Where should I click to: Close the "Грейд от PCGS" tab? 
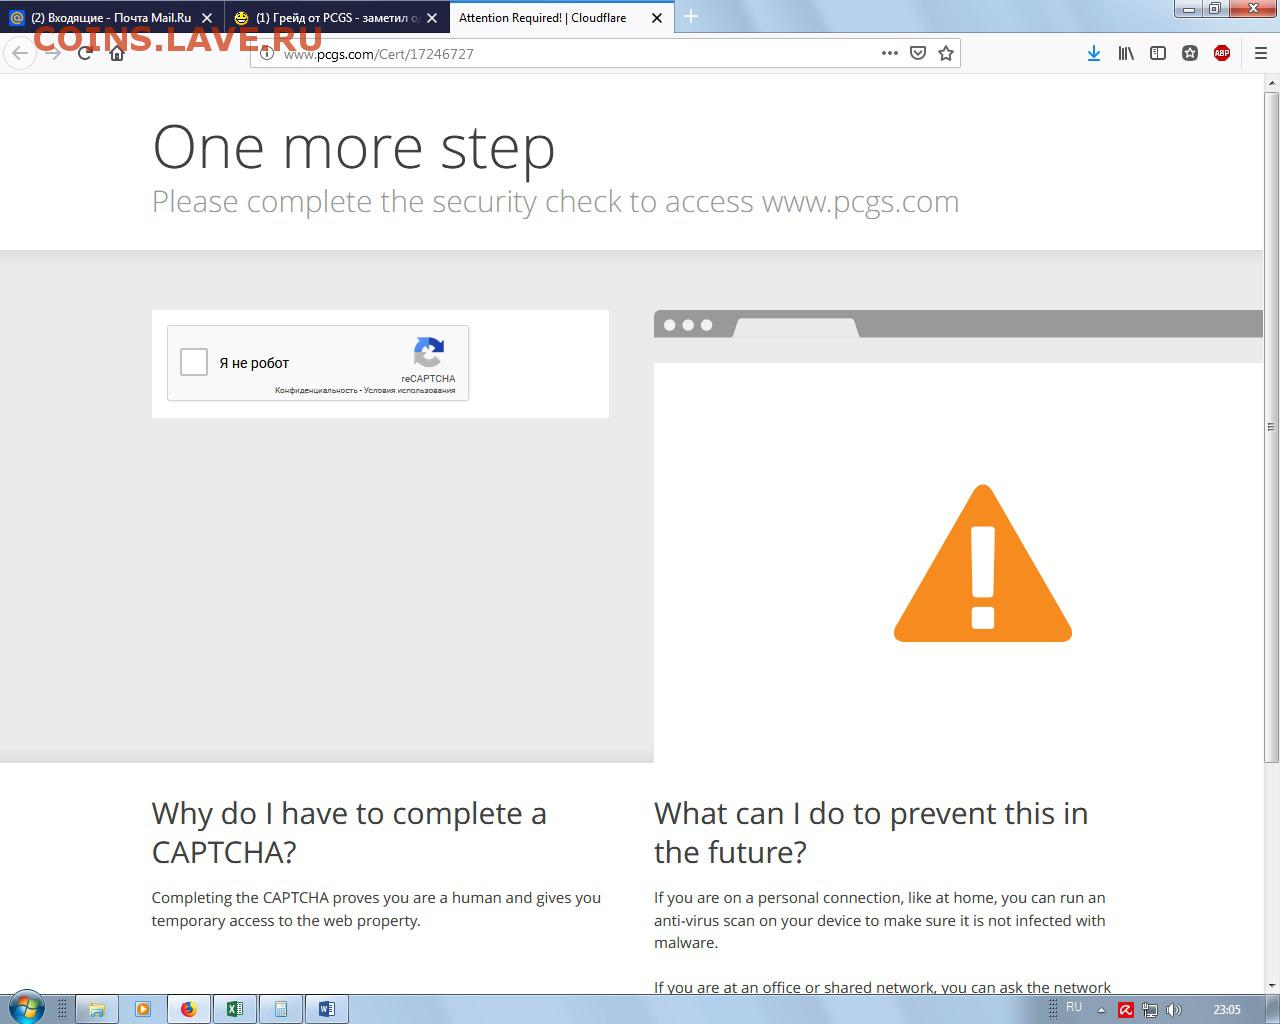tap(432, 18)
